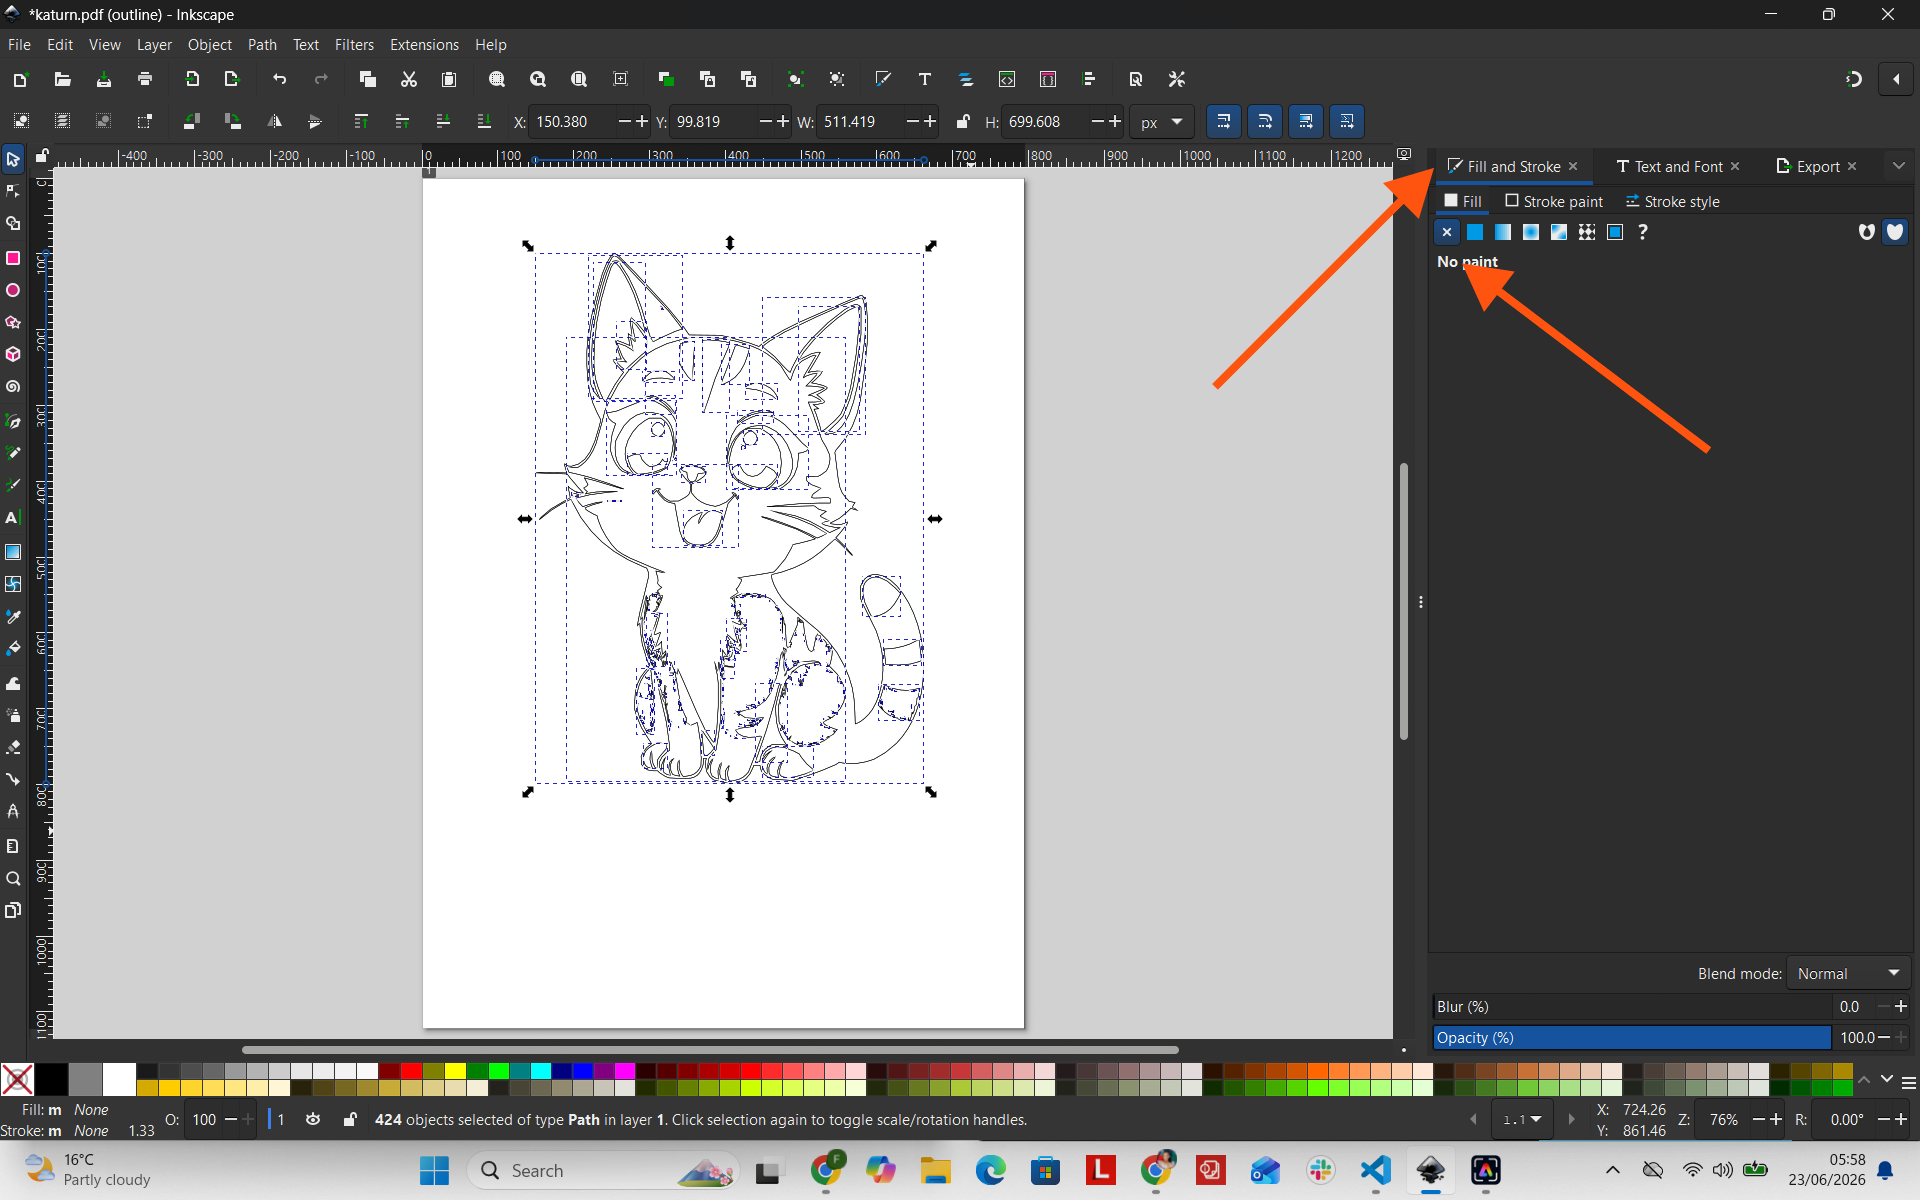
Task: Choose the Spray tool
Action: pyautogui.click(x=13, y=716)
